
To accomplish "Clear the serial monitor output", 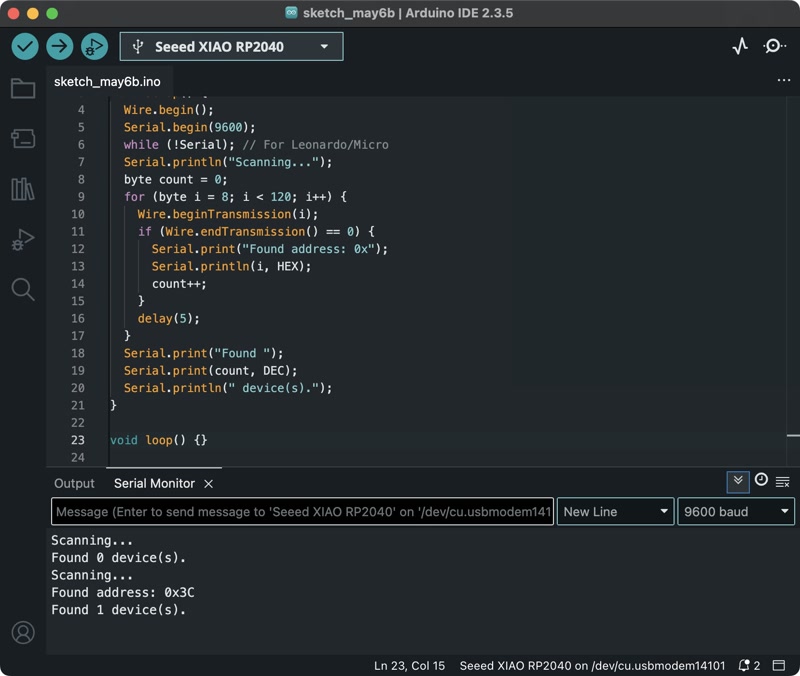I will pyautogui.click(x=783, y=482).
